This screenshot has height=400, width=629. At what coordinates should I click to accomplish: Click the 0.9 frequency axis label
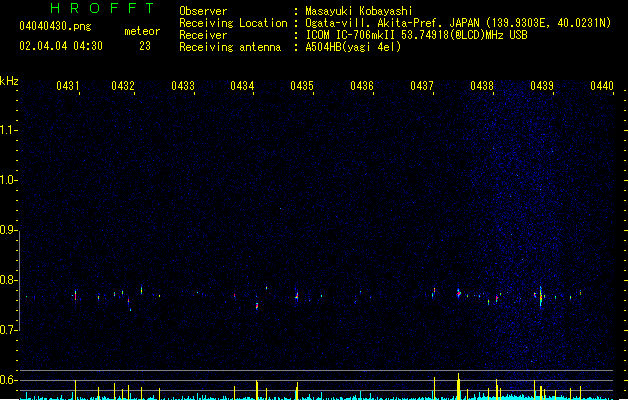tap(7, 230)
